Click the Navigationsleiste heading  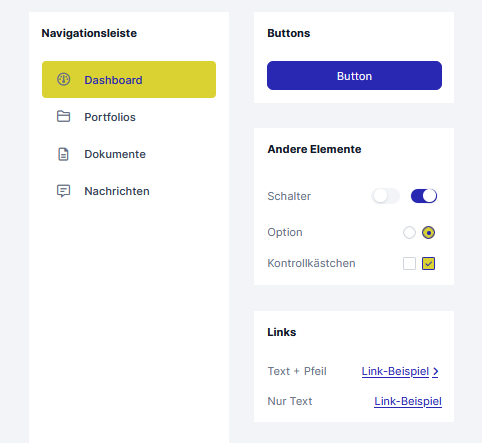(89, 33)
